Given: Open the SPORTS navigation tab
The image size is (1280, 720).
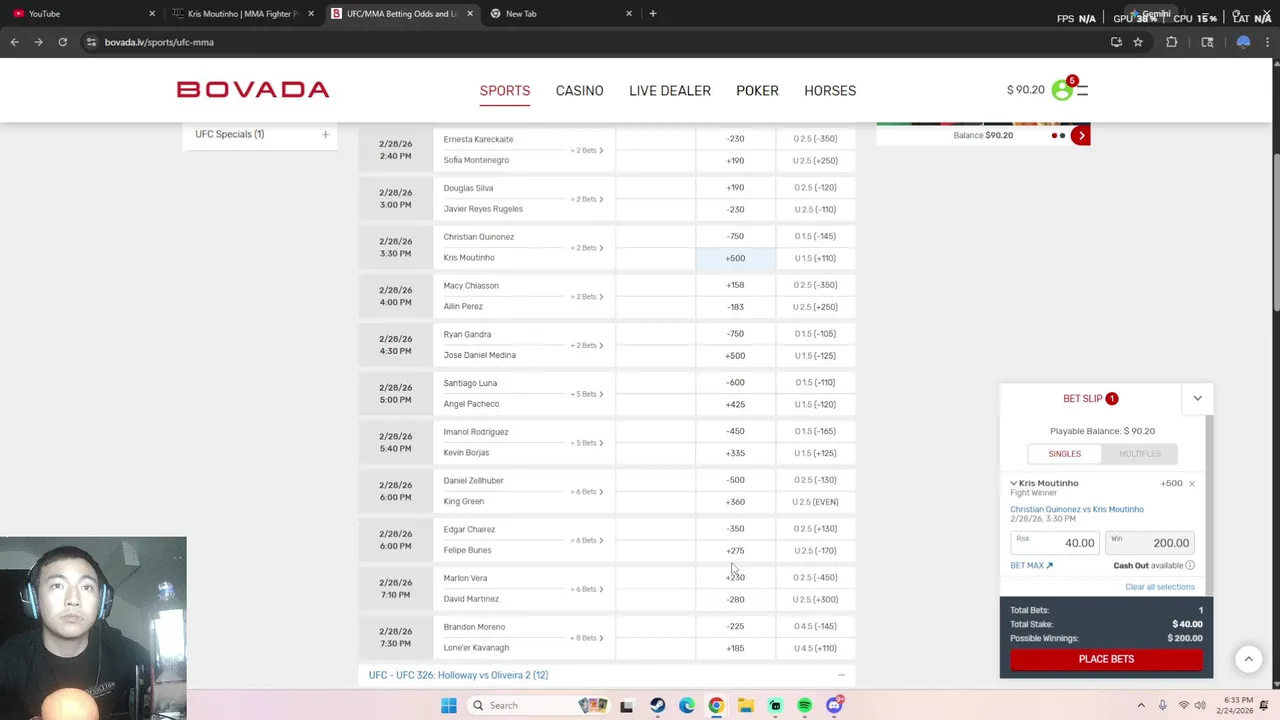Looking at the screenshot, I should tap(505, 91).
